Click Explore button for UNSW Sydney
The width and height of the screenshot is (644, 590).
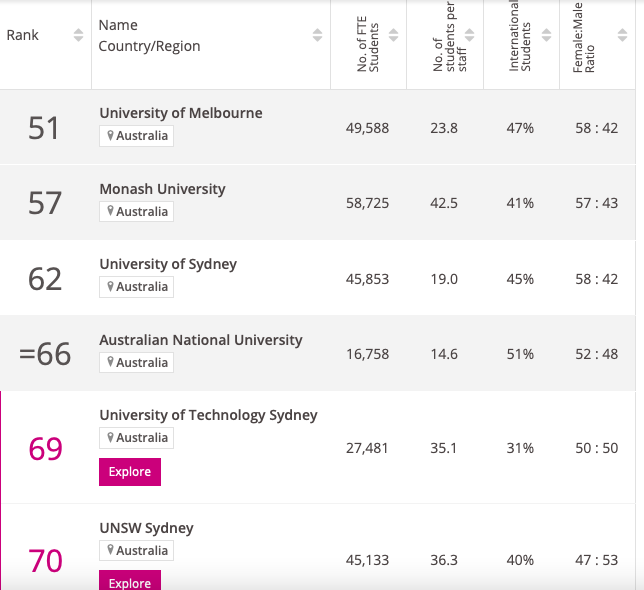coord(130,581)
